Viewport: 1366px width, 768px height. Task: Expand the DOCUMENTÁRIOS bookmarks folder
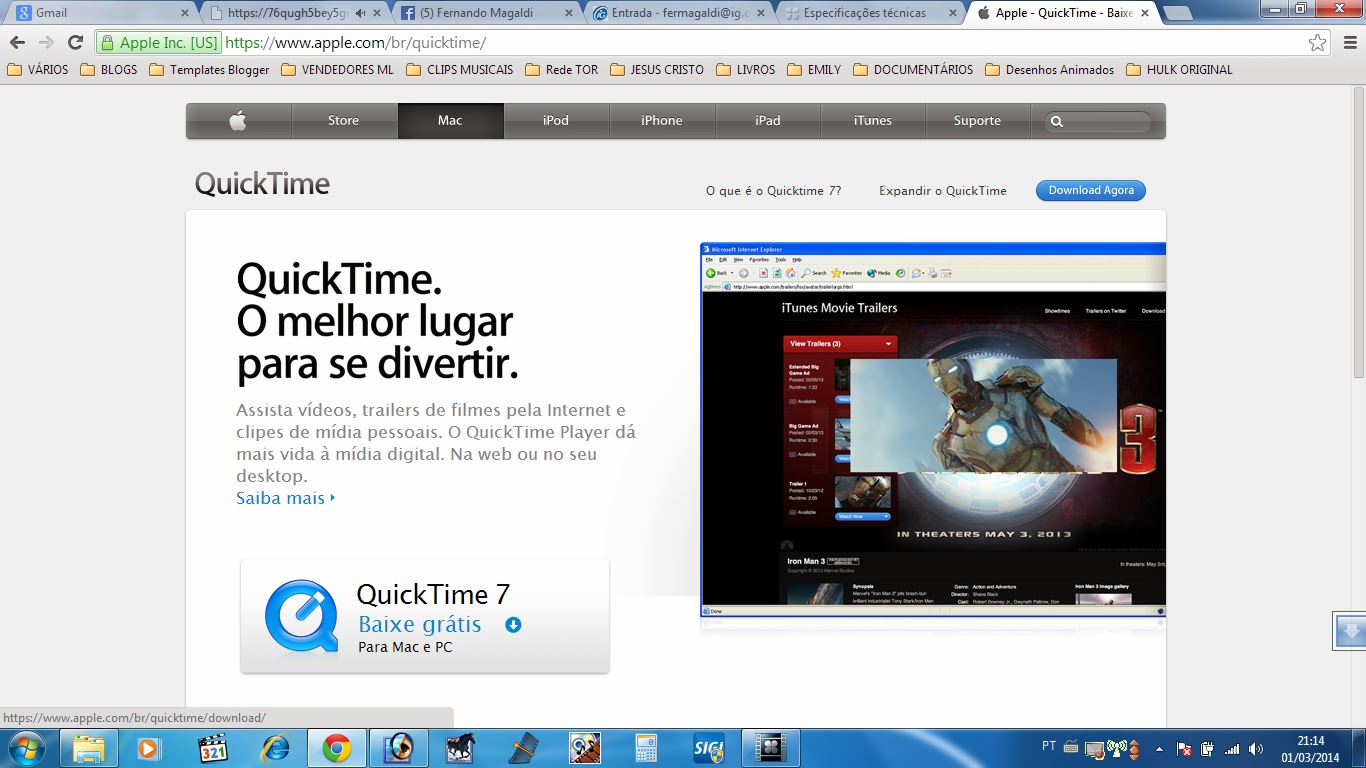913,70
